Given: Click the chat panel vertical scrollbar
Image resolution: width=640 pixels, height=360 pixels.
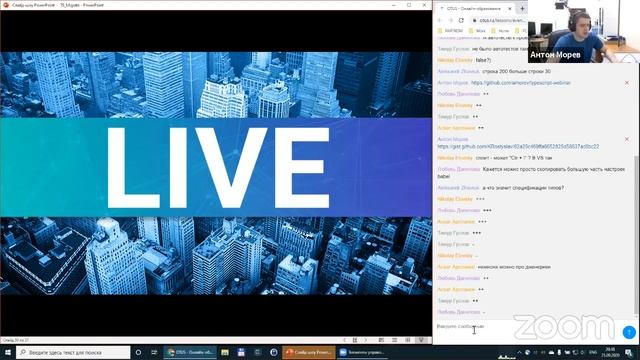Looking at the screenshot, I should click(x=637, y=235).
